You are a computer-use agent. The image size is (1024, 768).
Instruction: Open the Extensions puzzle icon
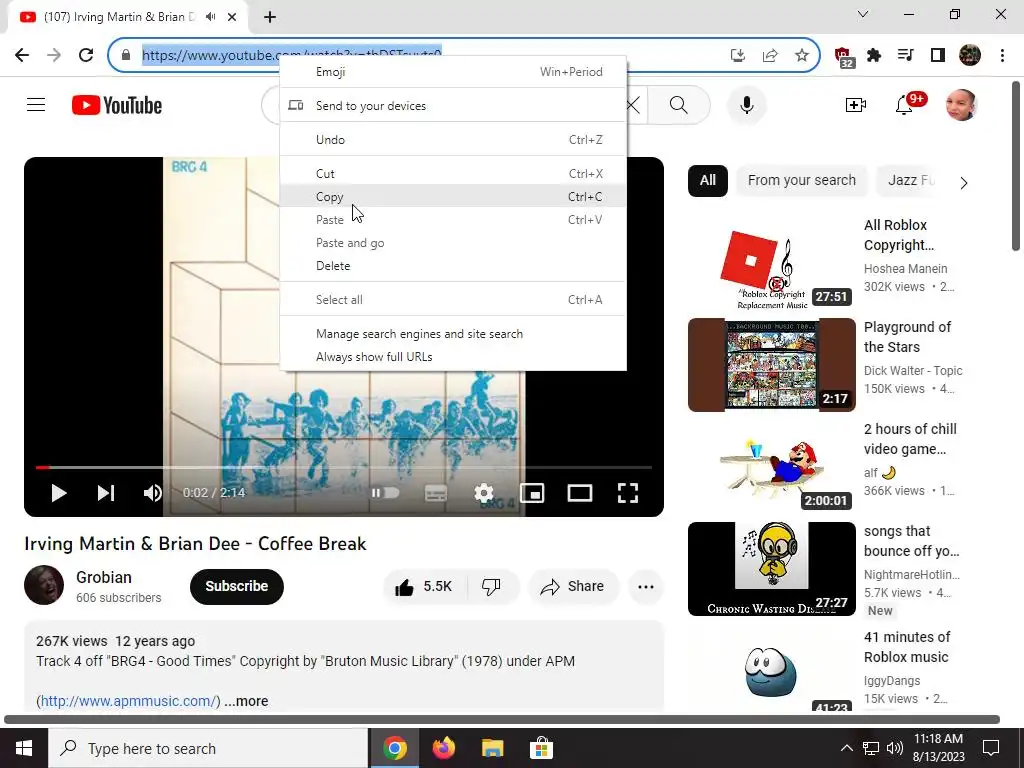tap(874, 55)
